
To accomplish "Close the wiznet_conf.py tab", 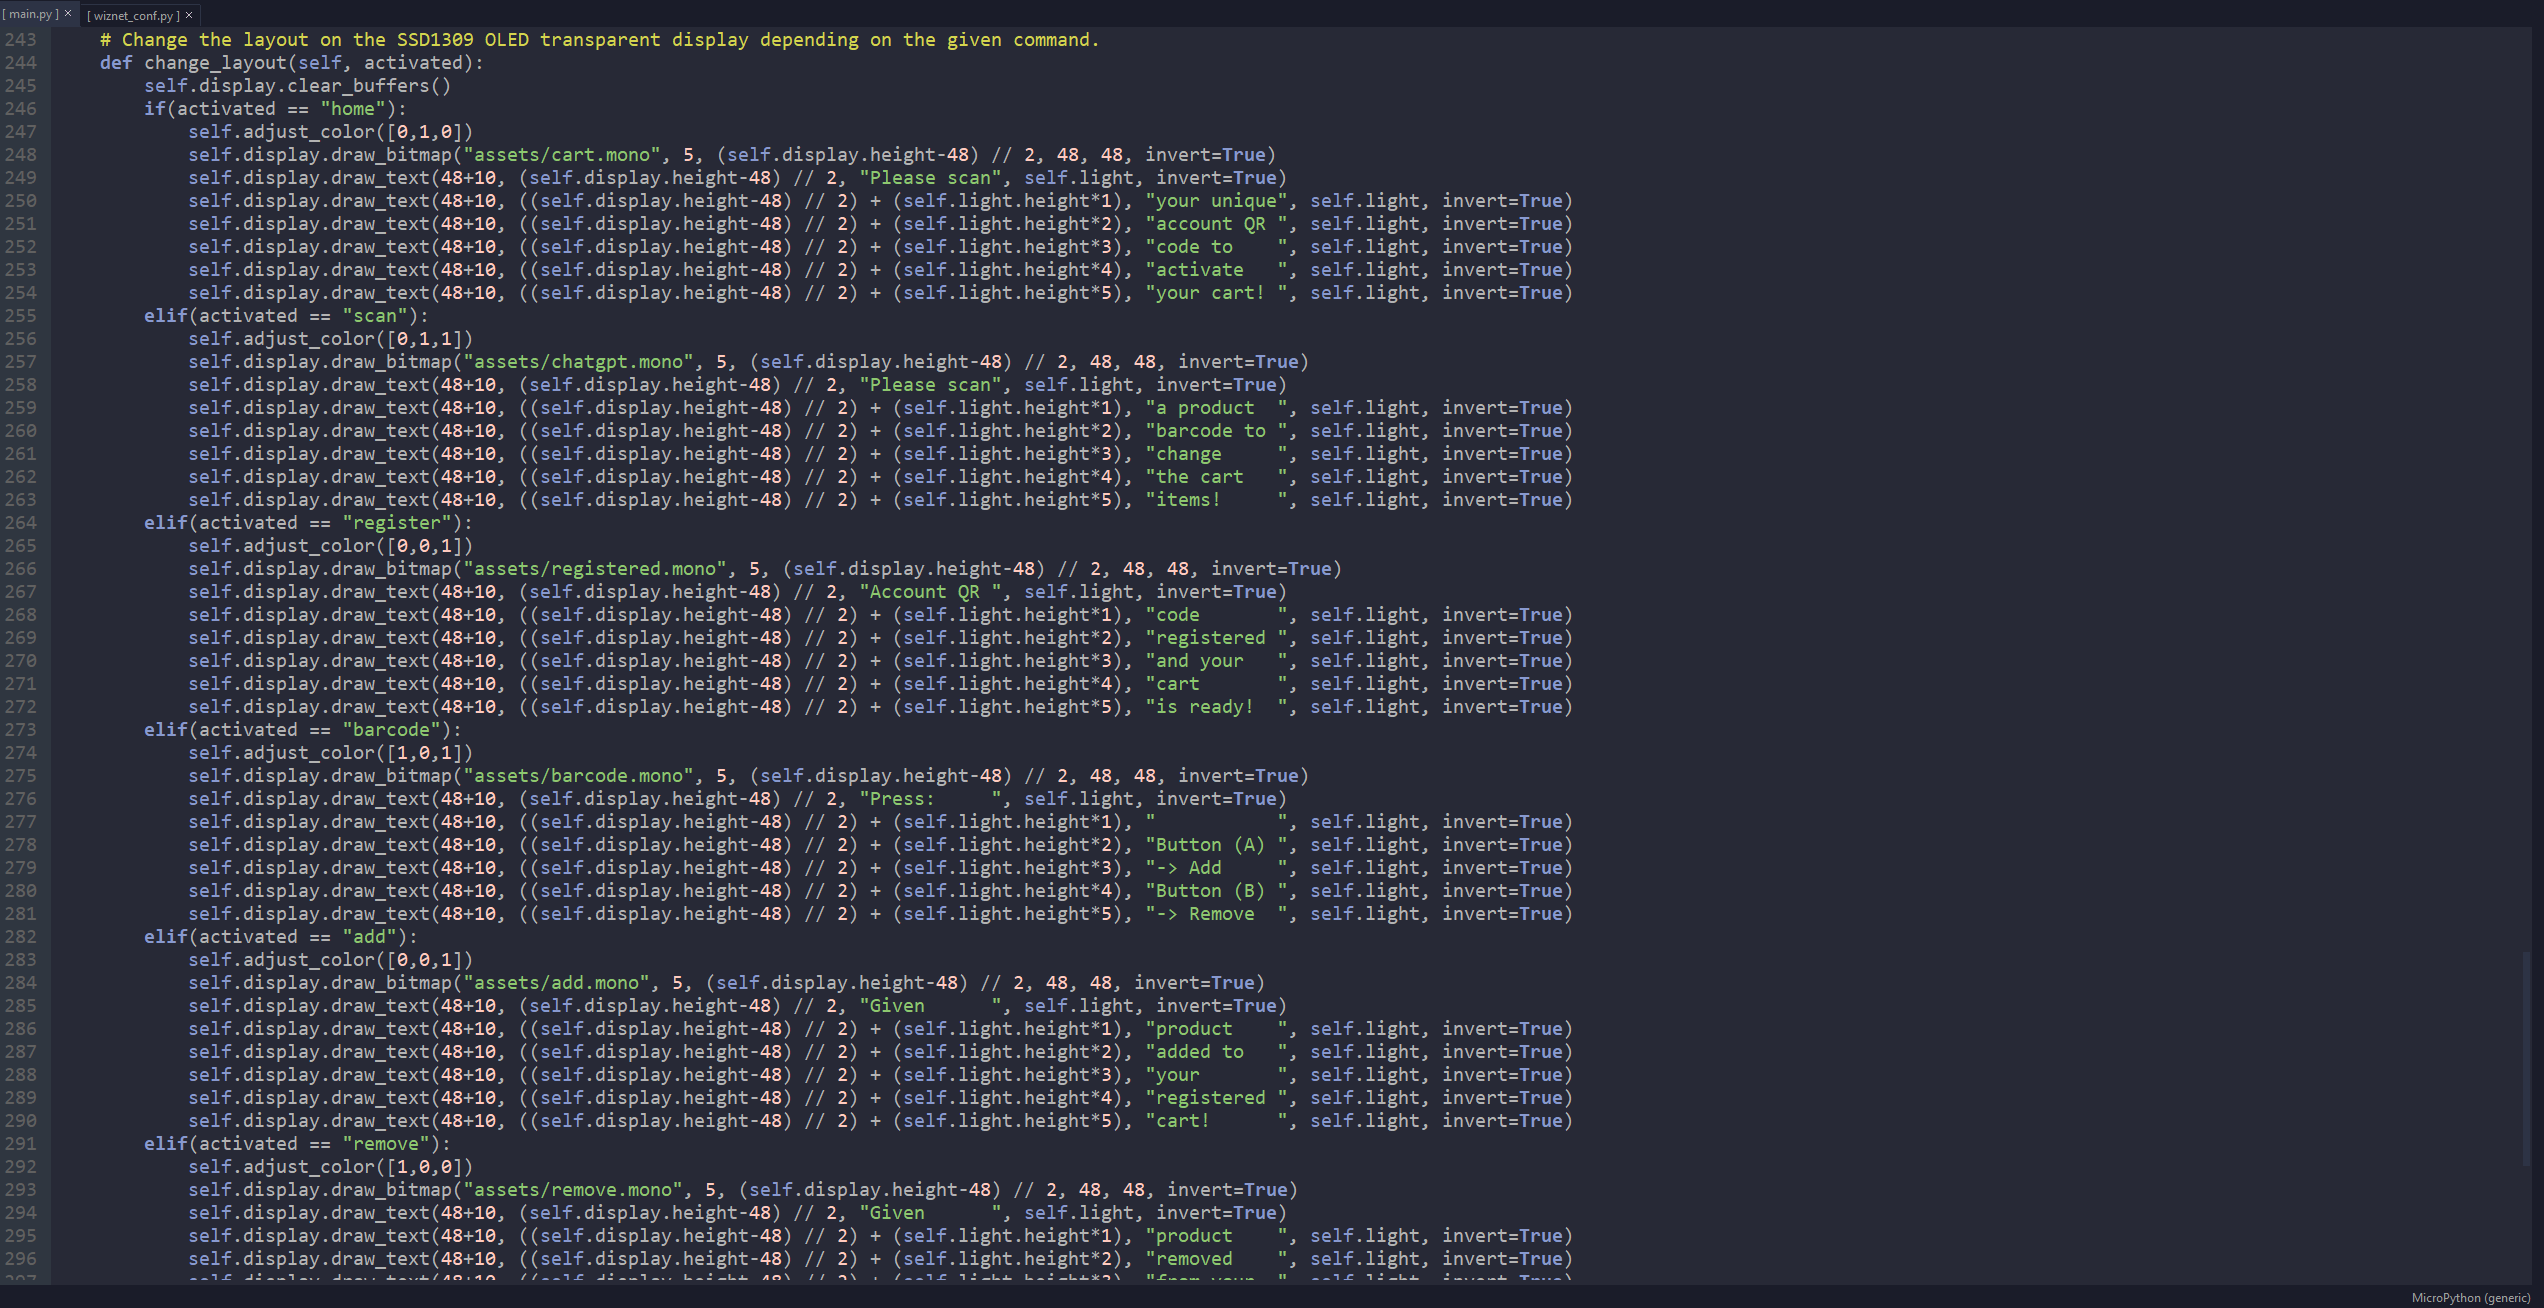I will click(x=188, y=15).
